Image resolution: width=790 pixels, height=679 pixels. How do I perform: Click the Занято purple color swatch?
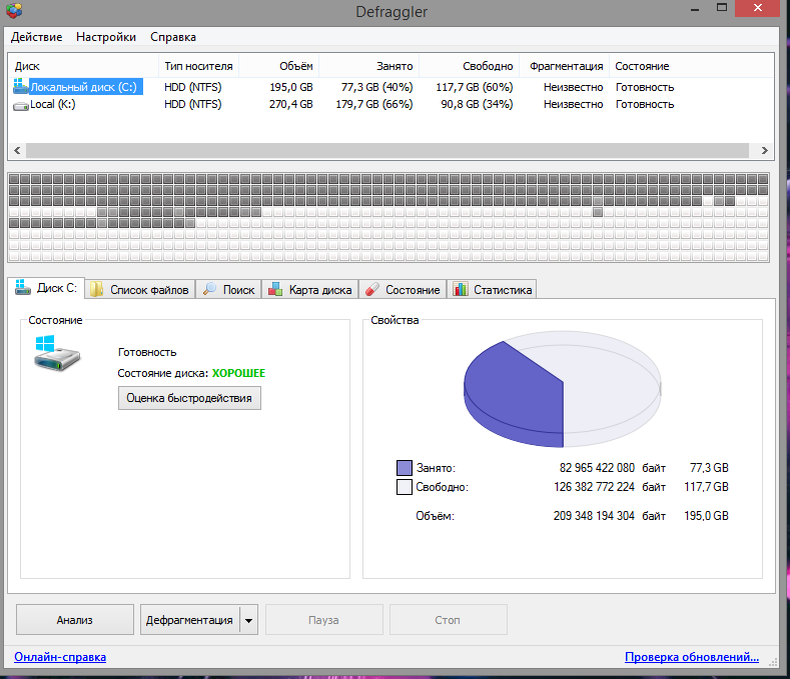[x=404, y=468]
